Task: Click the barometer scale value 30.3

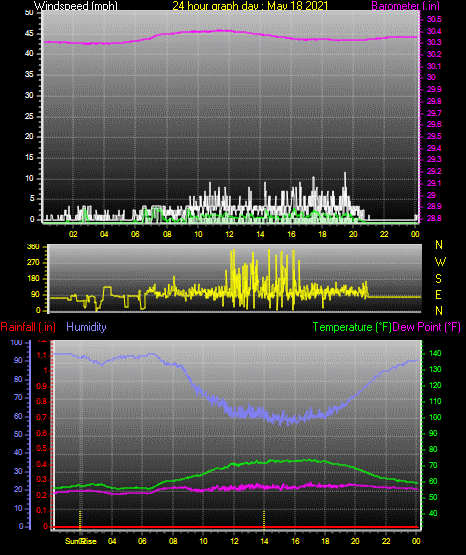Action: coord(434,42)
